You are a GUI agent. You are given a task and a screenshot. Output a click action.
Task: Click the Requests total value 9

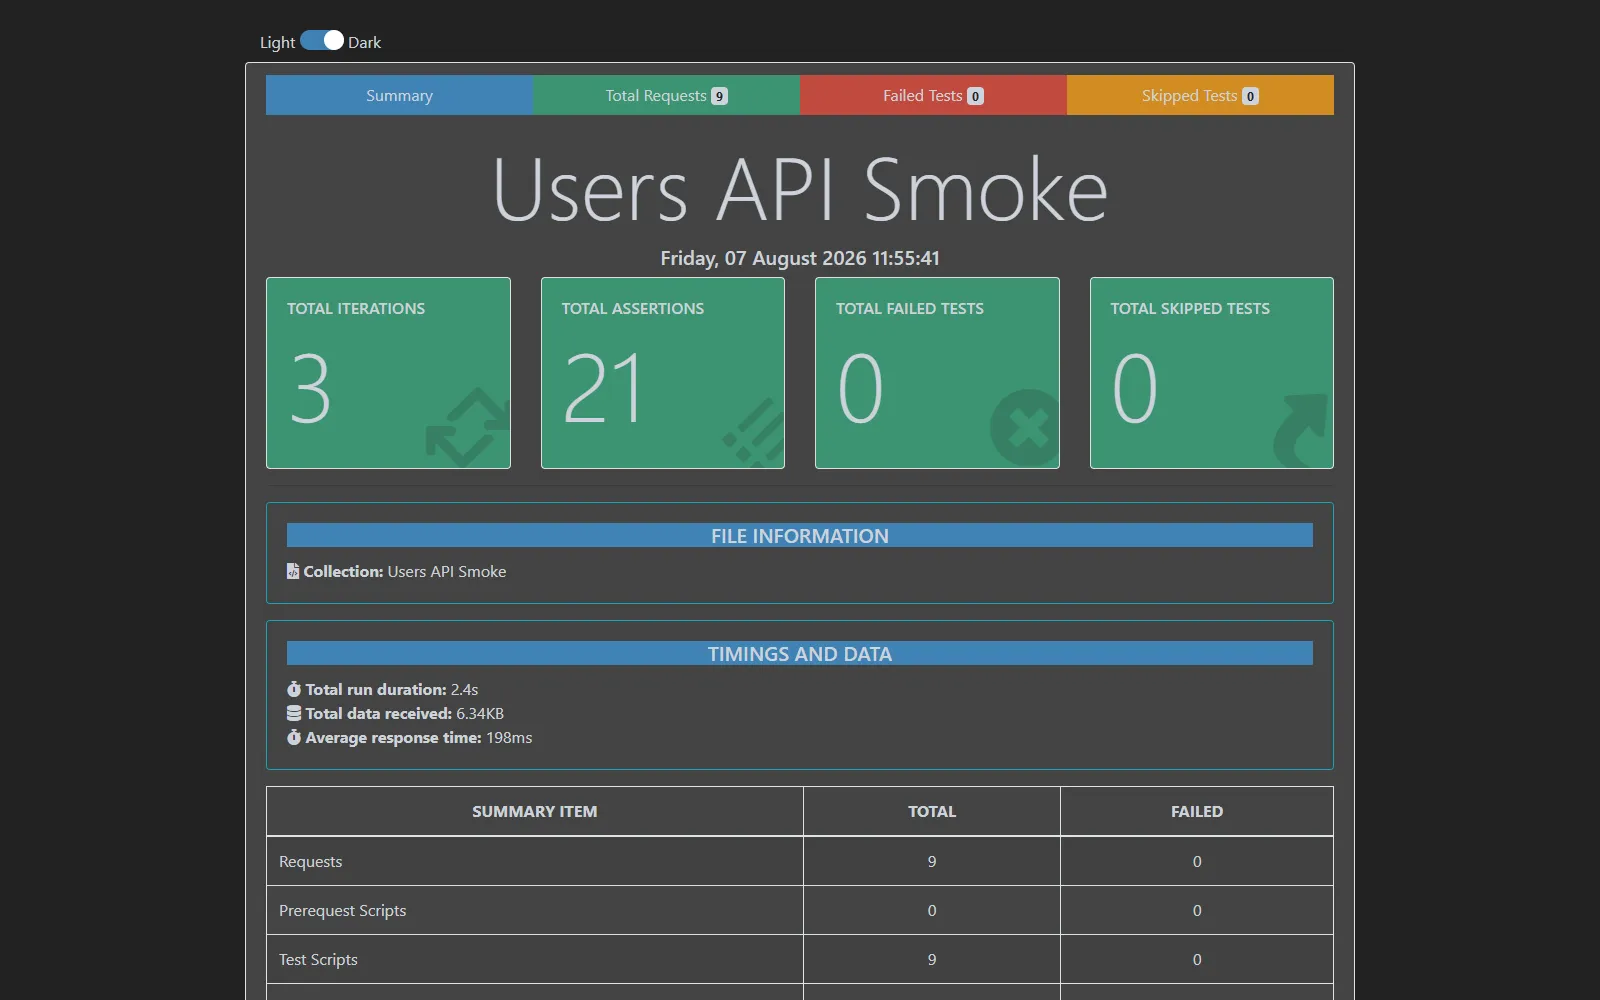tap(932, 861)
